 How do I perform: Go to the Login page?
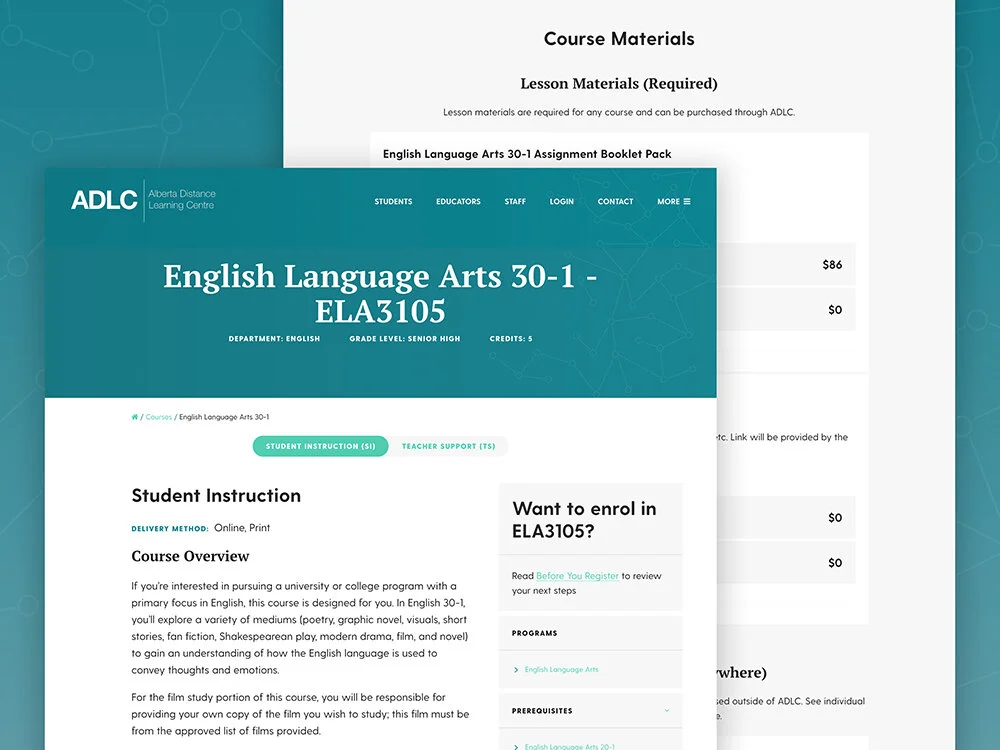click(561, 202)
